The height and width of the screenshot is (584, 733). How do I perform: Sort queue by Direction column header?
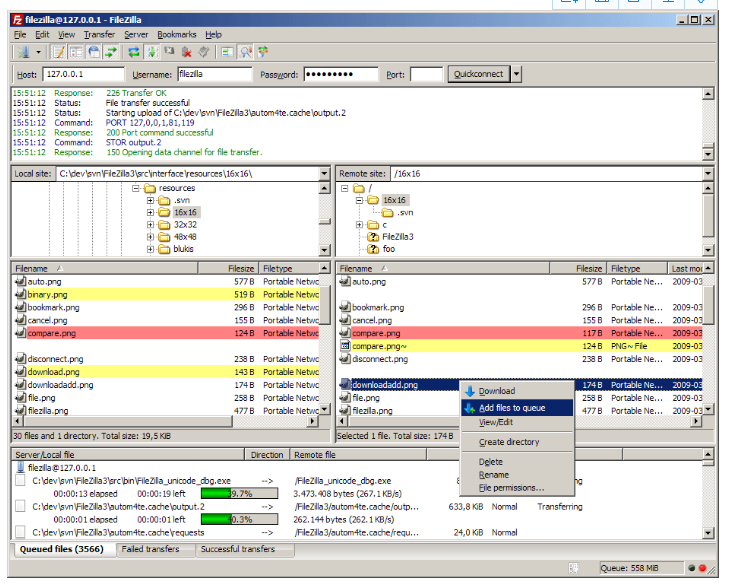click(267, 454)
